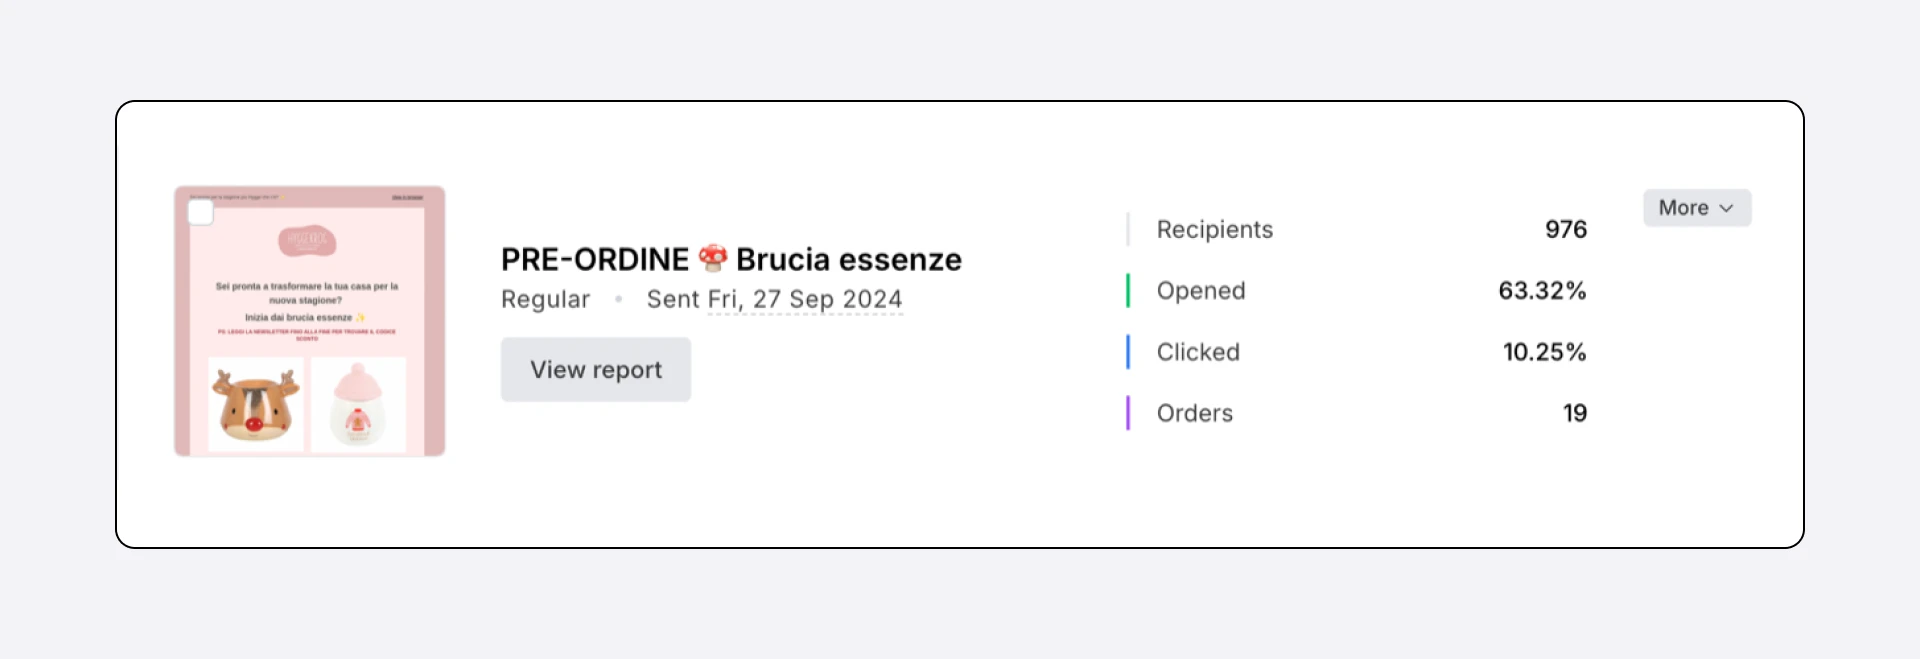
Task: Select the Recipients stat label
Action: pos(1214,230)
